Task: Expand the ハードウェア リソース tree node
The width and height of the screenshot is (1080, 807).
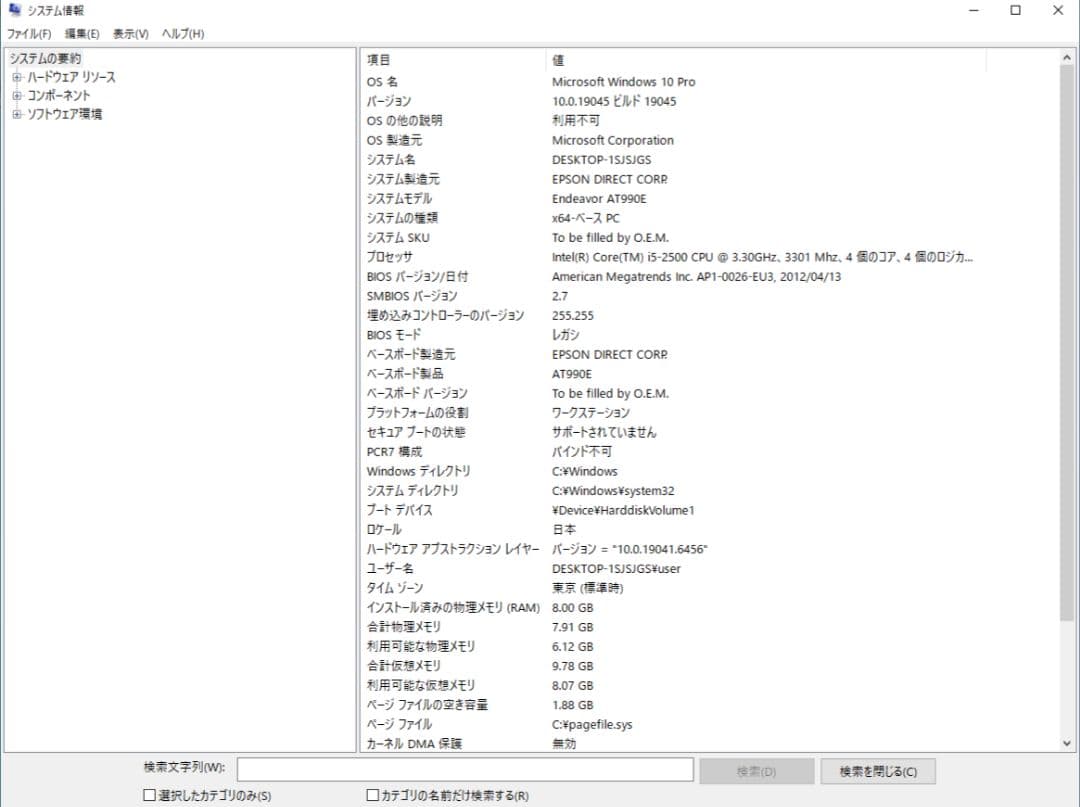Action: [17, 77]
